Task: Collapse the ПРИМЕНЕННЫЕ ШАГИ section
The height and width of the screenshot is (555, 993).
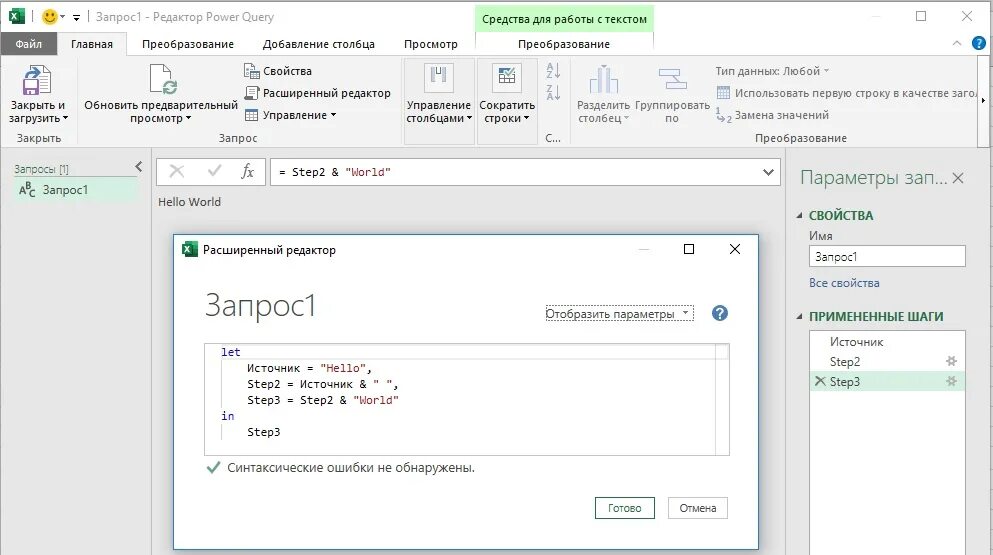Action: tap(799, 316)
